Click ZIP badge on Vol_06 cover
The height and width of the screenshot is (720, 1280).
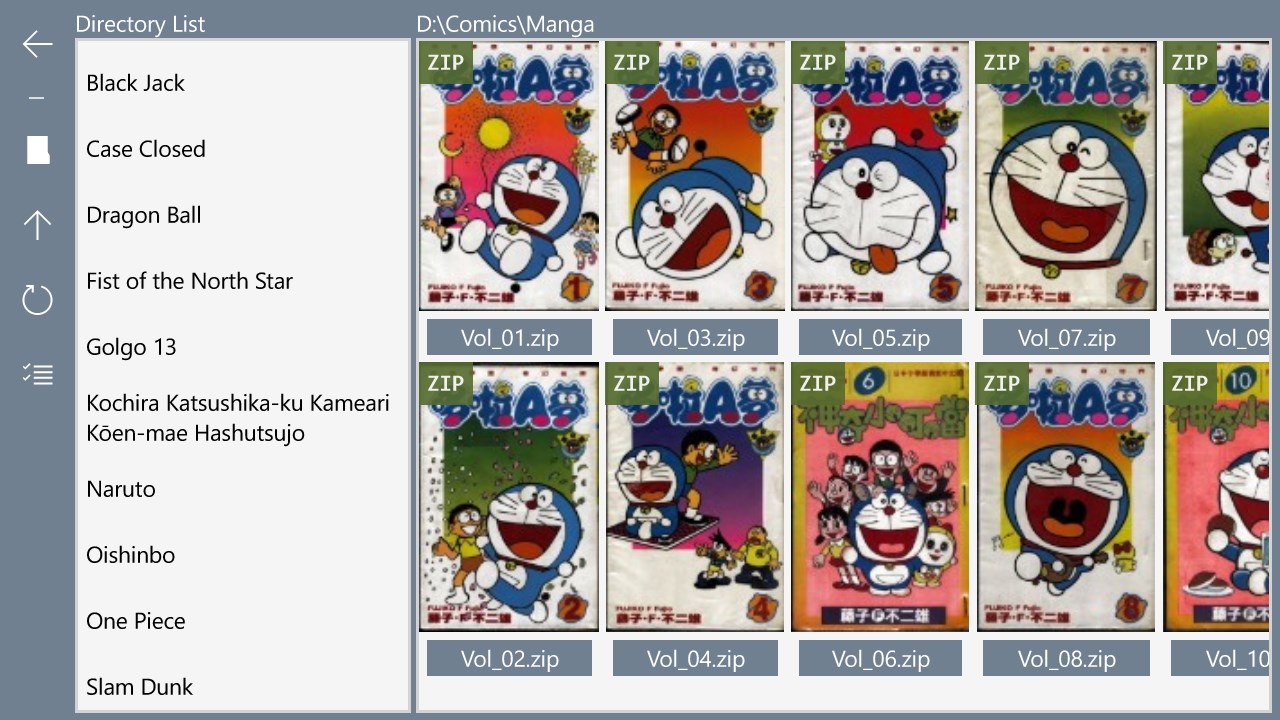point(818,383)
